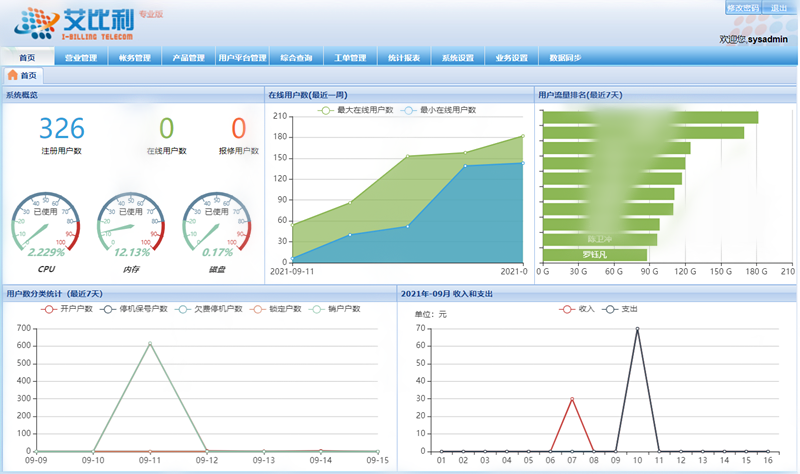Click the 内存 memory gauge
The image size is (800, 474).
click(x=131, y=224)
